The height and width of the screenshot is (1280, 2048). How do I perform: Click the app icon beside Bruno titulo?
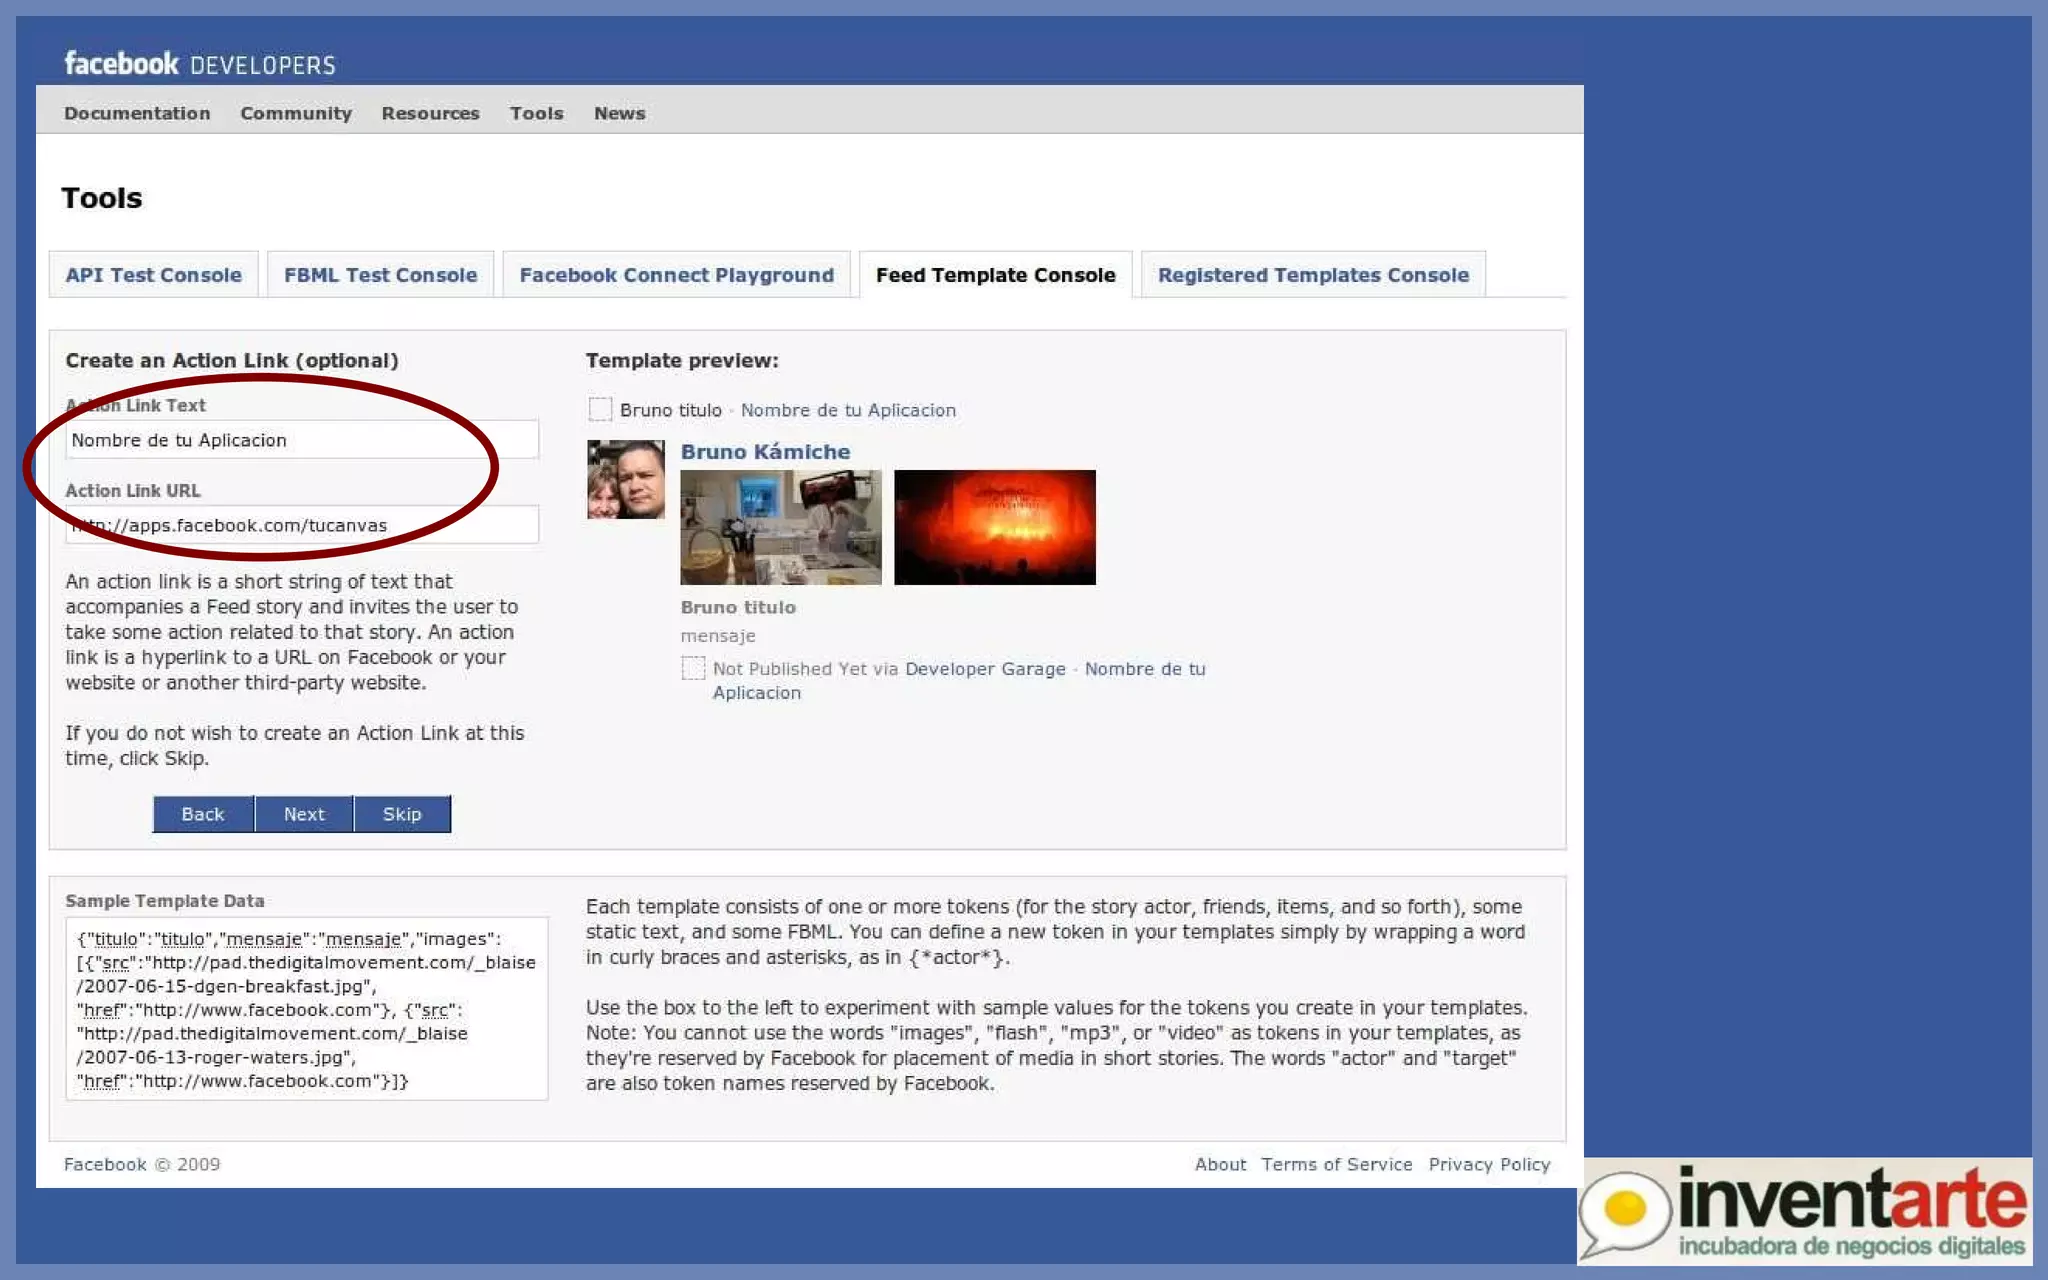click(x=600, y=409)
